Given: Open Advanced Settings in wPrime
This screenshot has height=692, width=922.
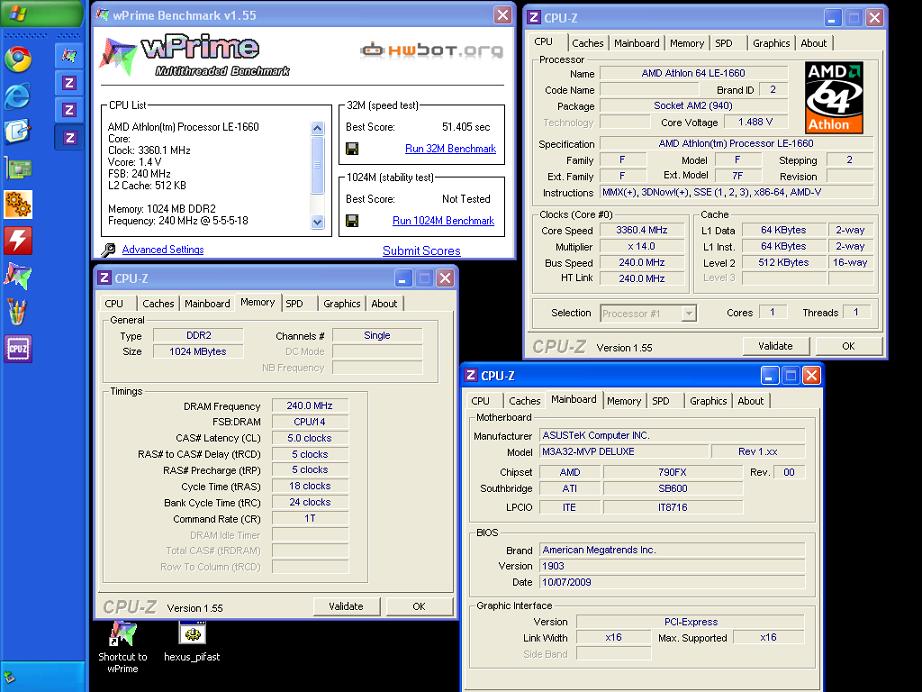Looking at the screenshot, I should (163, 250).
